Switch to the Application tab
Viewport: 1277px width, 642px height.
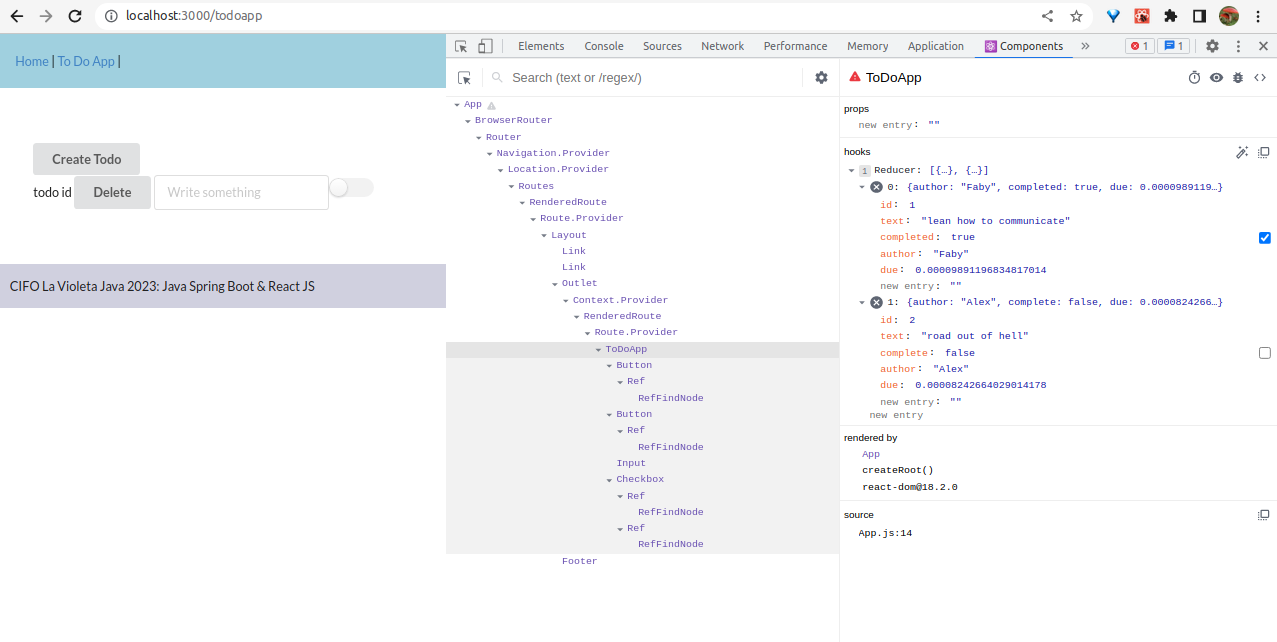pos(936,46)
